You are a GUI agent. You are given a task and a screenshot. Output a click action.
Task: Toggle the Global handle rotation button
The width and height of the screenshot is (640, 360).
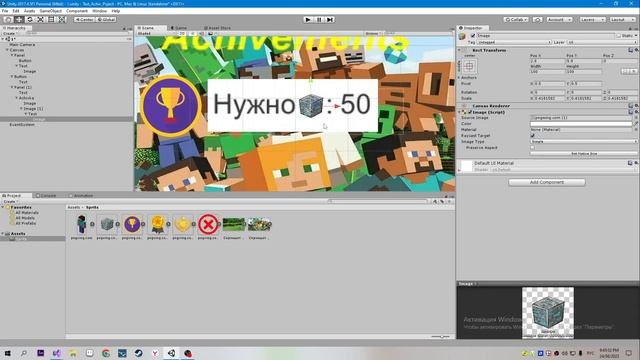pyautogui.click(x=106, y=19)
